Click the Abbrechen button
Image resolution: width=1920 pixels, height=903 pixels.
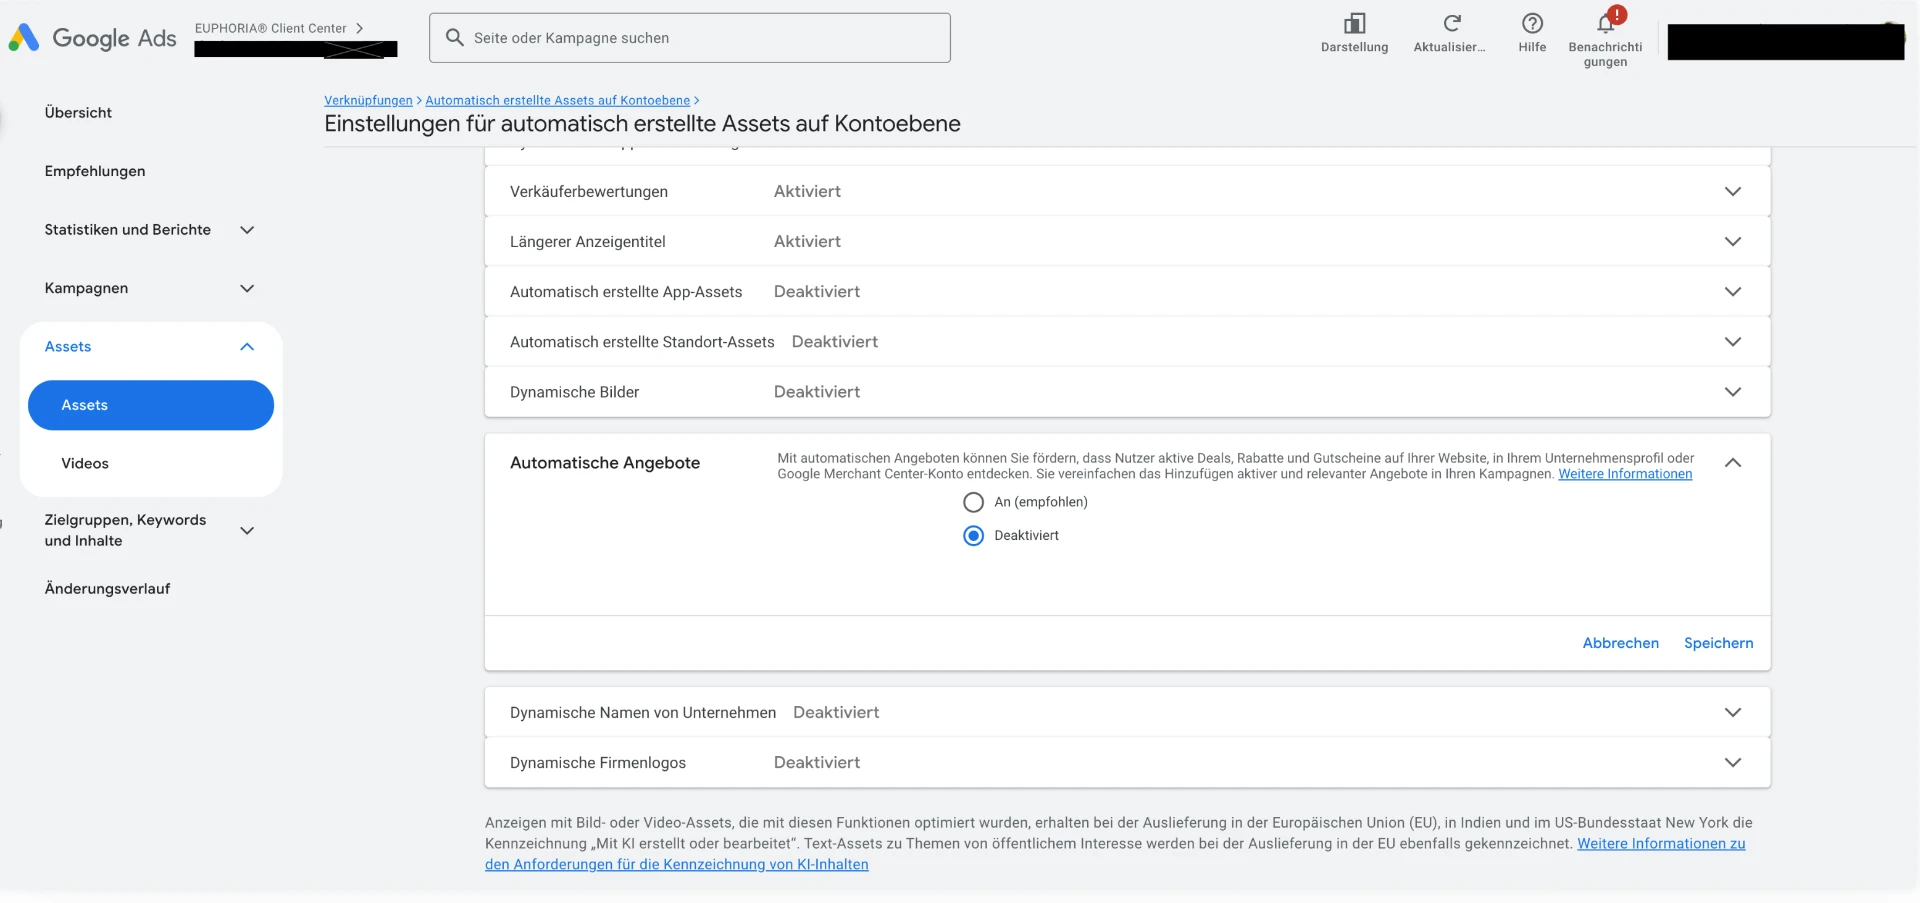tap(1620, 643)
